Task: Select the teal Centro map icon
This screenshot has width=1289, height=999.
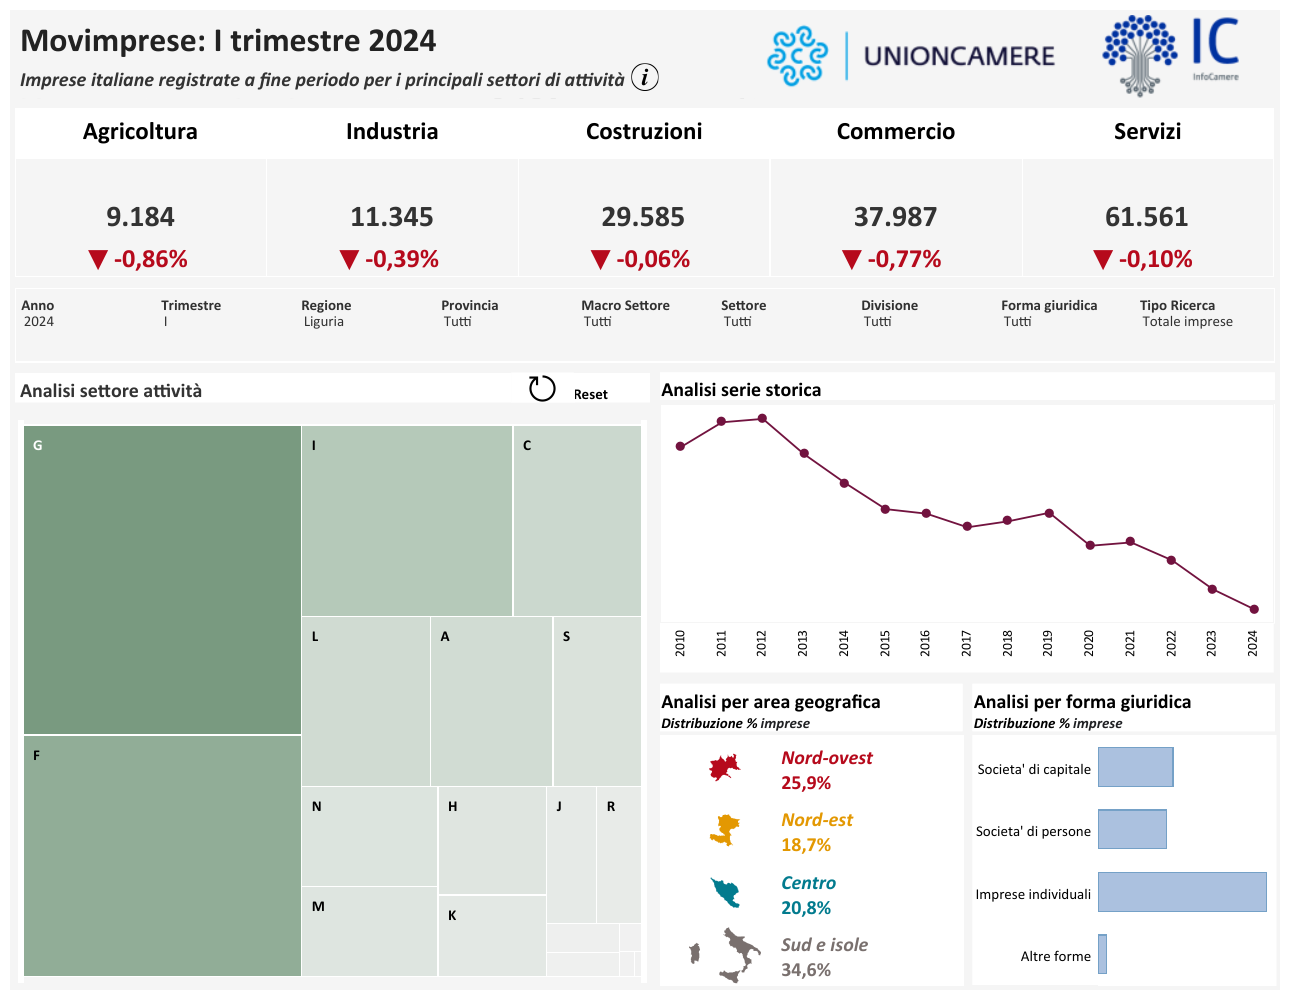Action: pyautogui.click(x=725, y=892)
